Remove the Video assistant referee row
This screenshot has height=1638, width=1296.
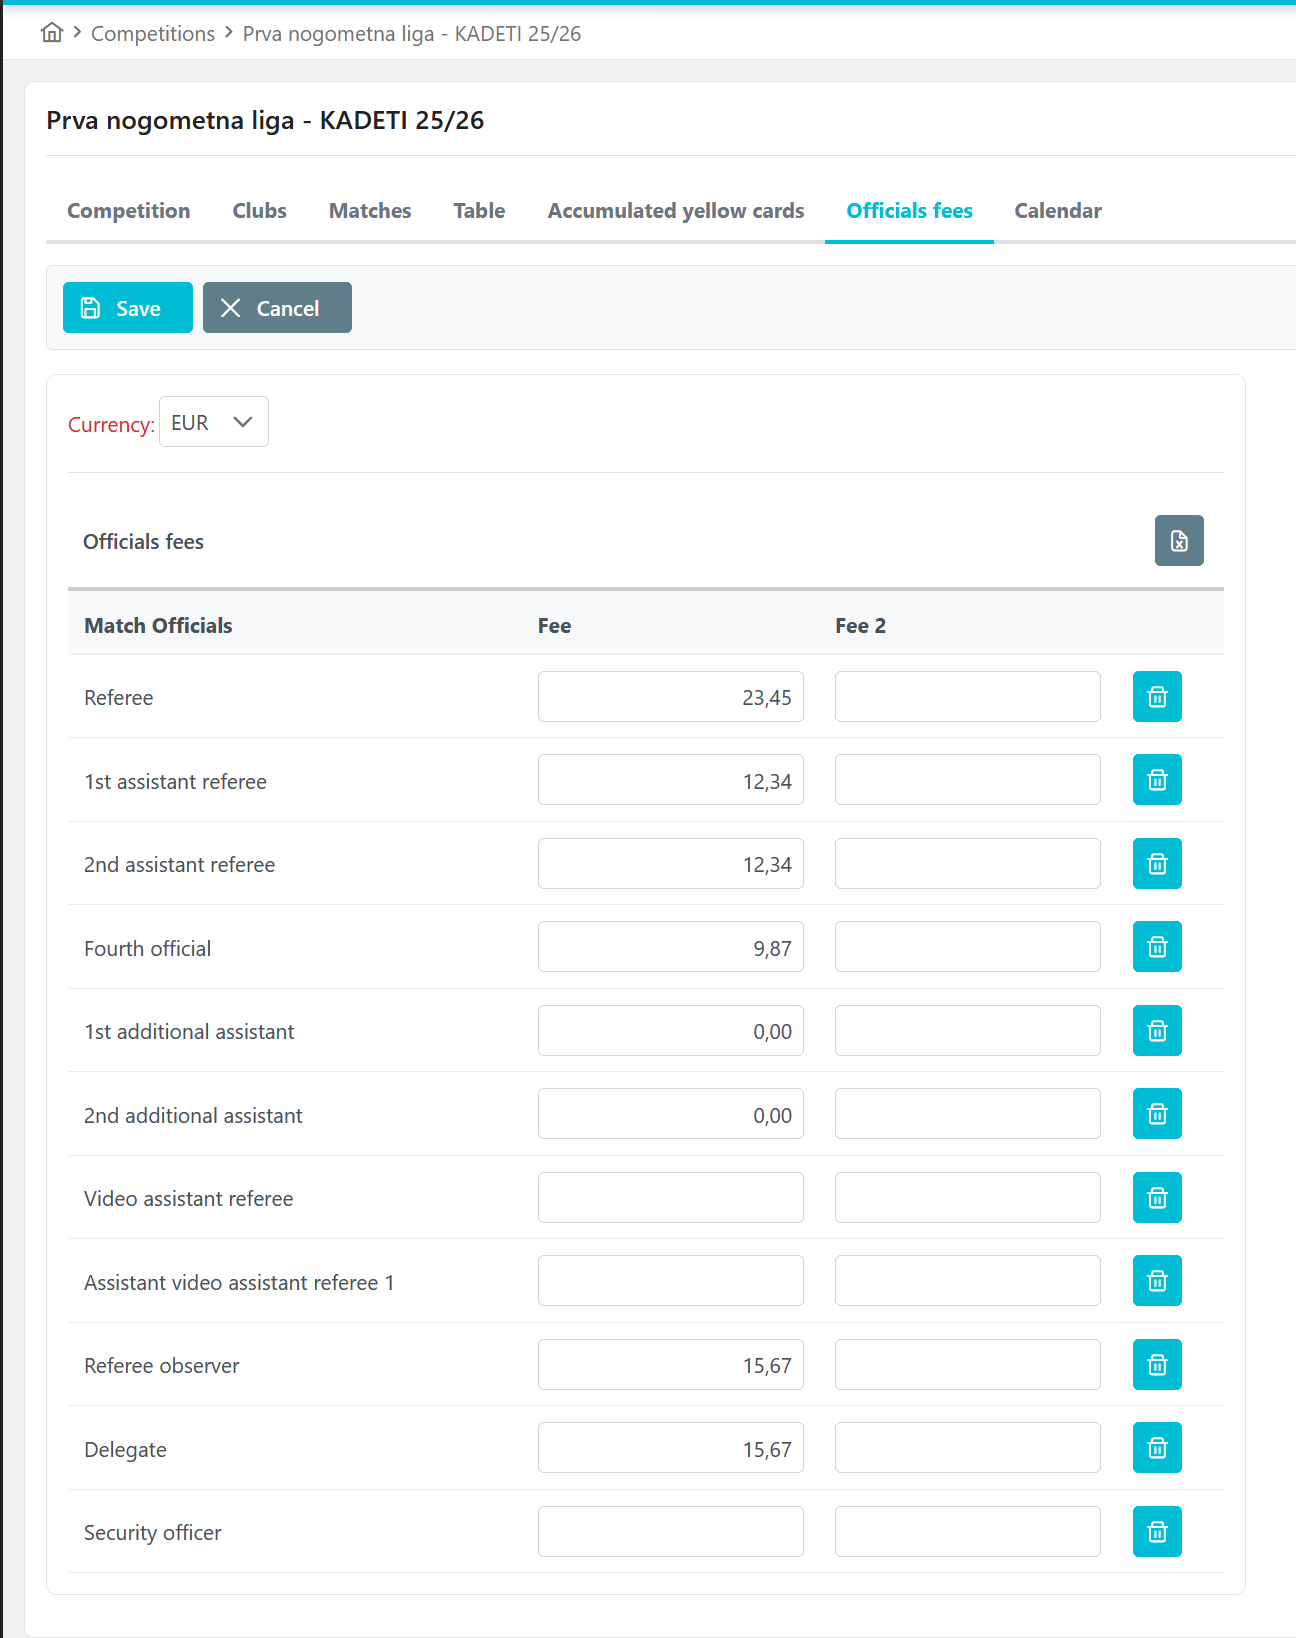1157,1198
